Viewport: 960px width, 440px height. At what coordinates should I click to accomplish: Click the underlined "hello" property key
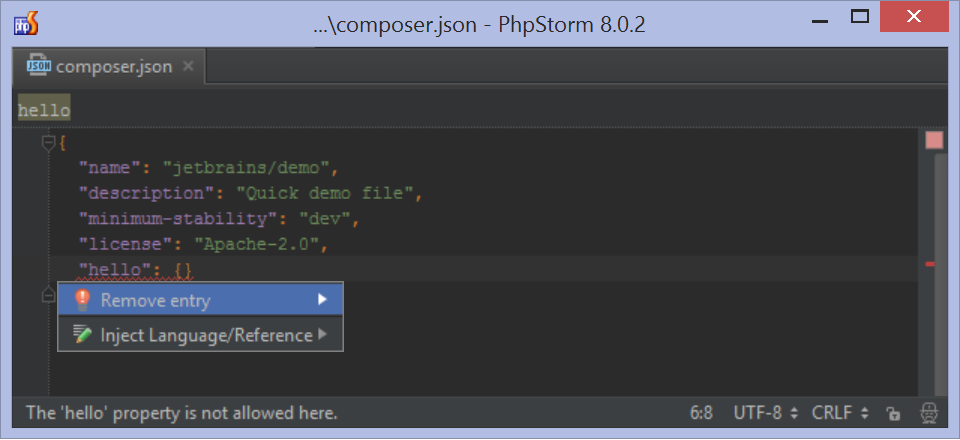[x=116, y=269]
